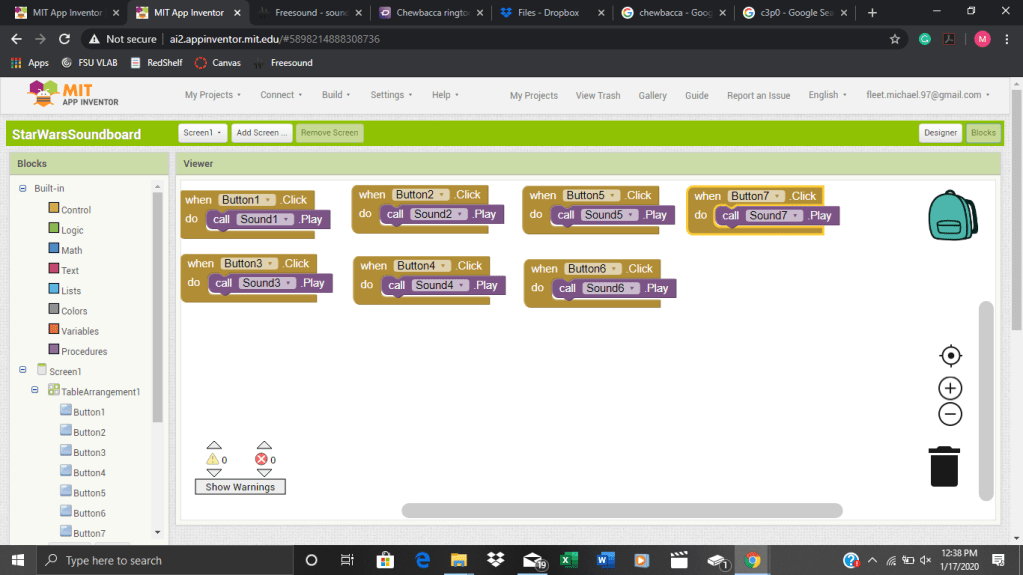Collapse the Built-in blocks tree
The height and width of the screenshot is (575, 1023).
pos(23,188)
